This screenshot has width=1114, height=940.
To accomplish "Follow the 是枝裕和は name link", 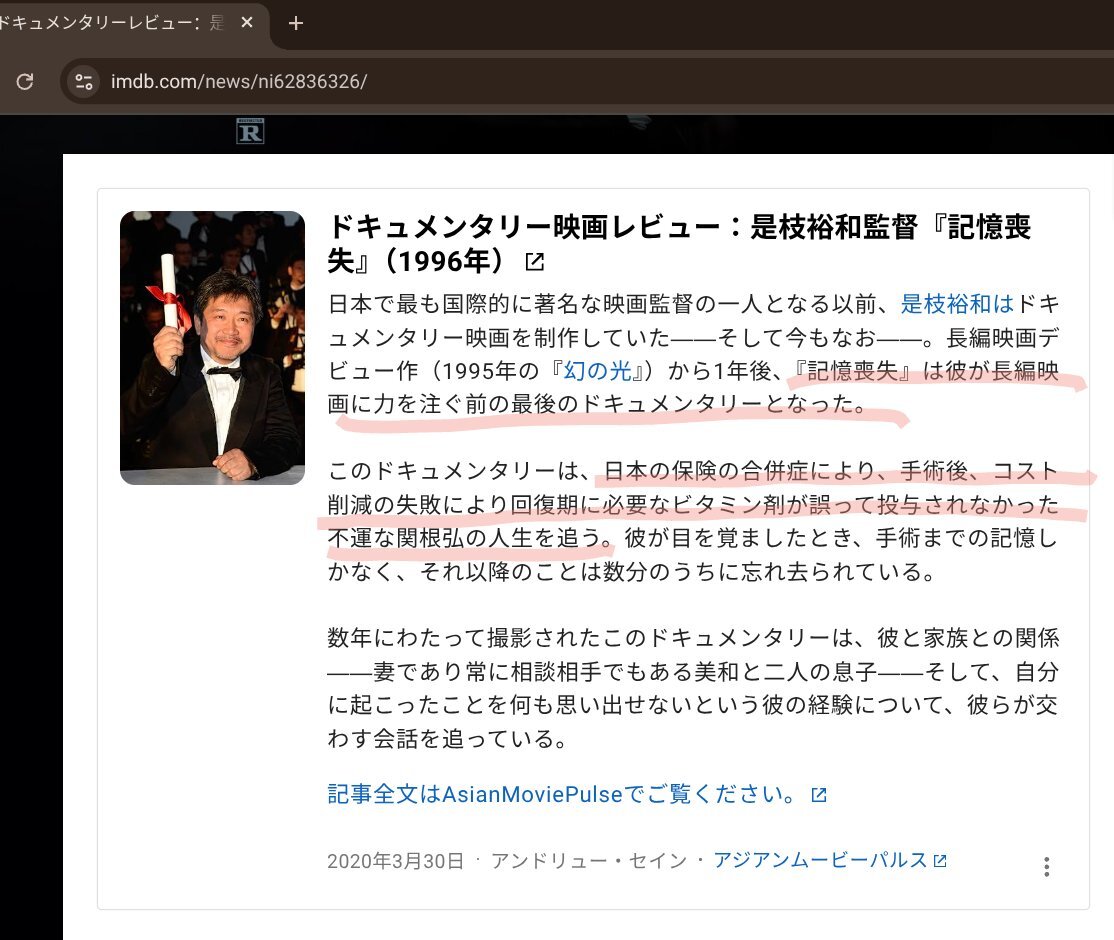I will click(x=957, y=304).
